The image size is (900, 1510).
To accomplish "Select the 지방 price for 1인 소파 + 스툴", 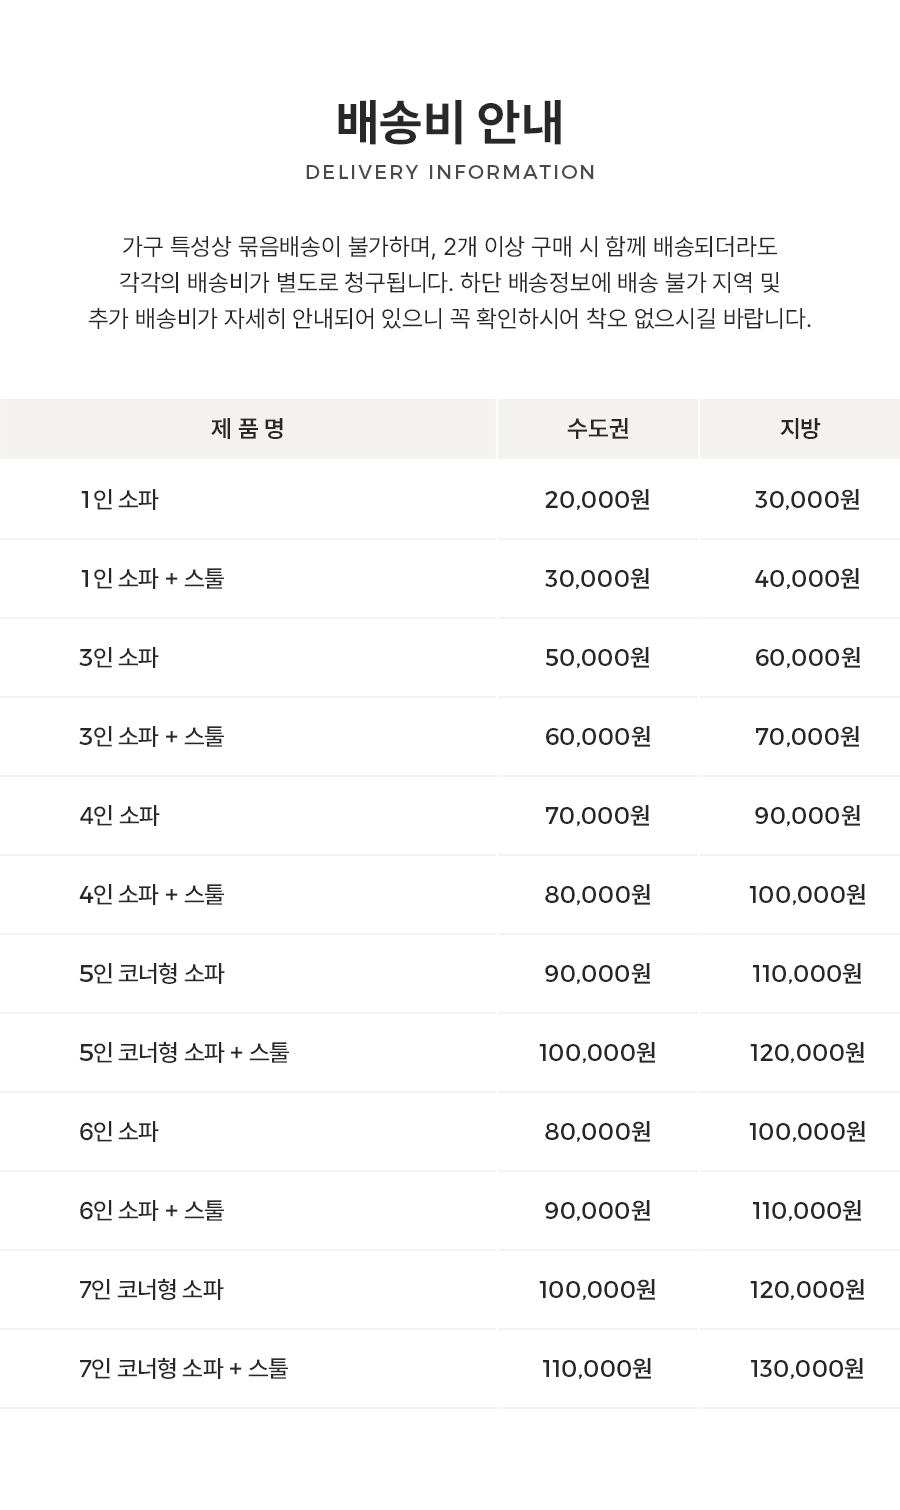I will point(807,578).
